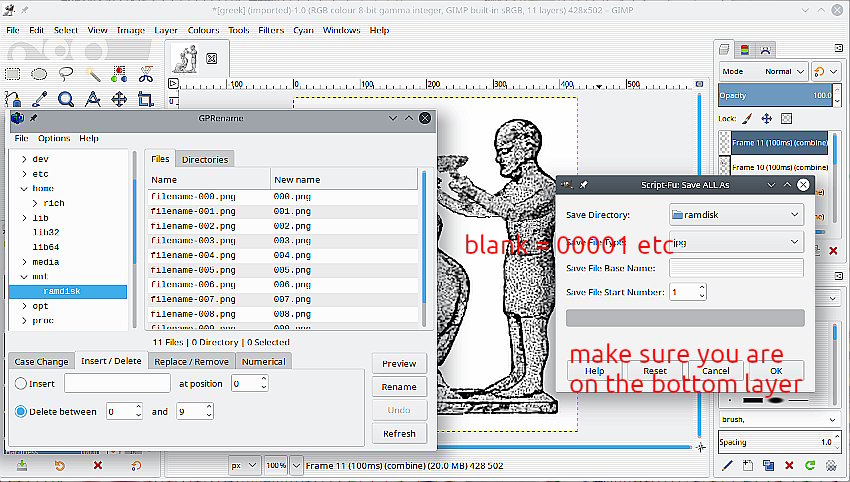Select the Delete between radio button
This screenshot has height=482, width=850.
[21, 412]
